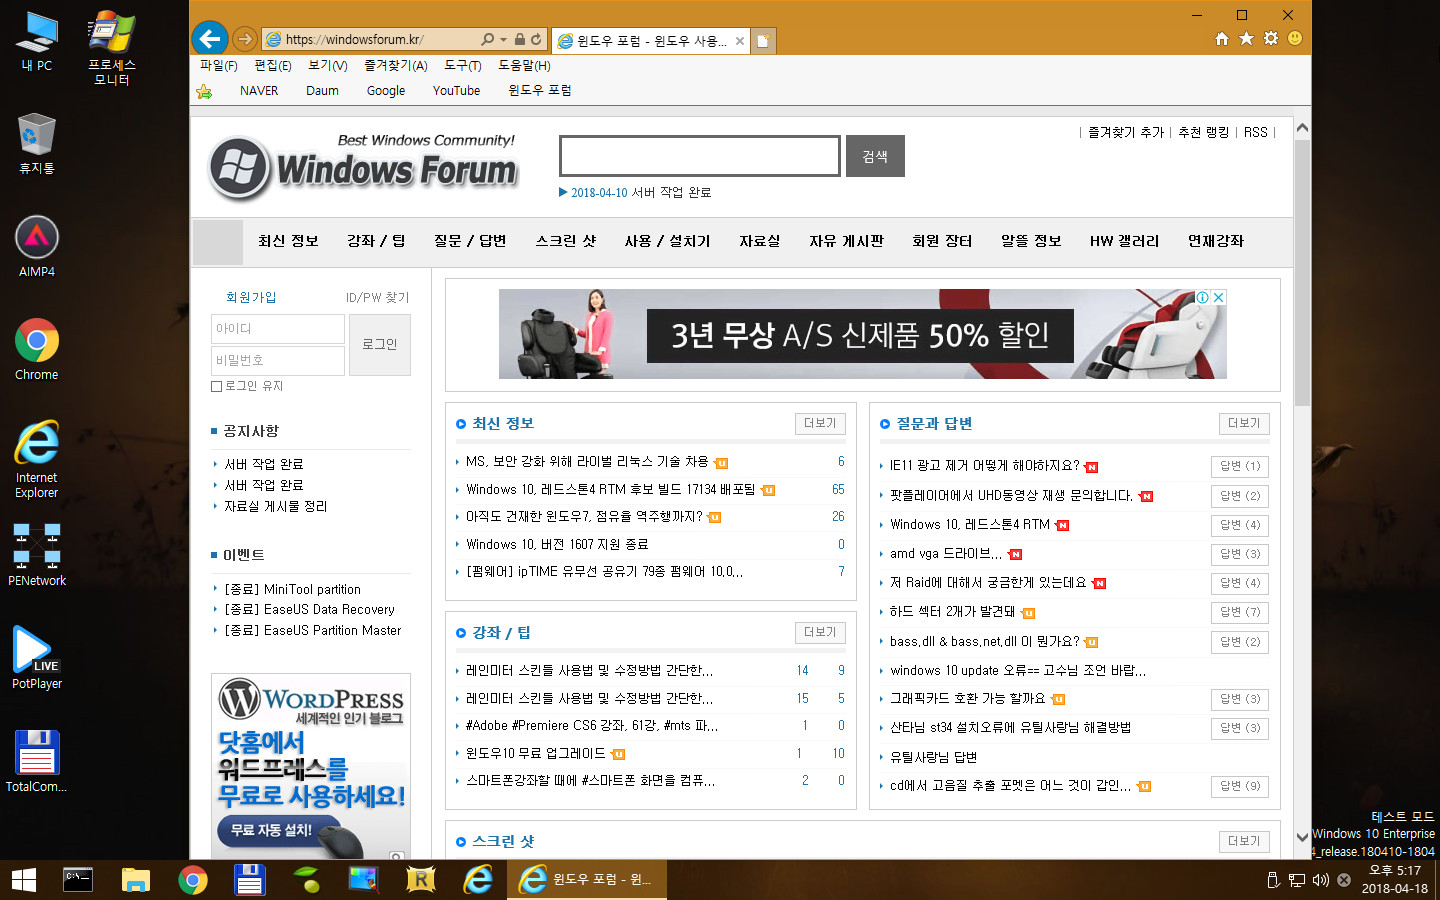The height and width of the screenshot is (900, 1440).
Task: Open post '윈도우10 무료 업그레이드'
Action: click(x=535, y=753)
